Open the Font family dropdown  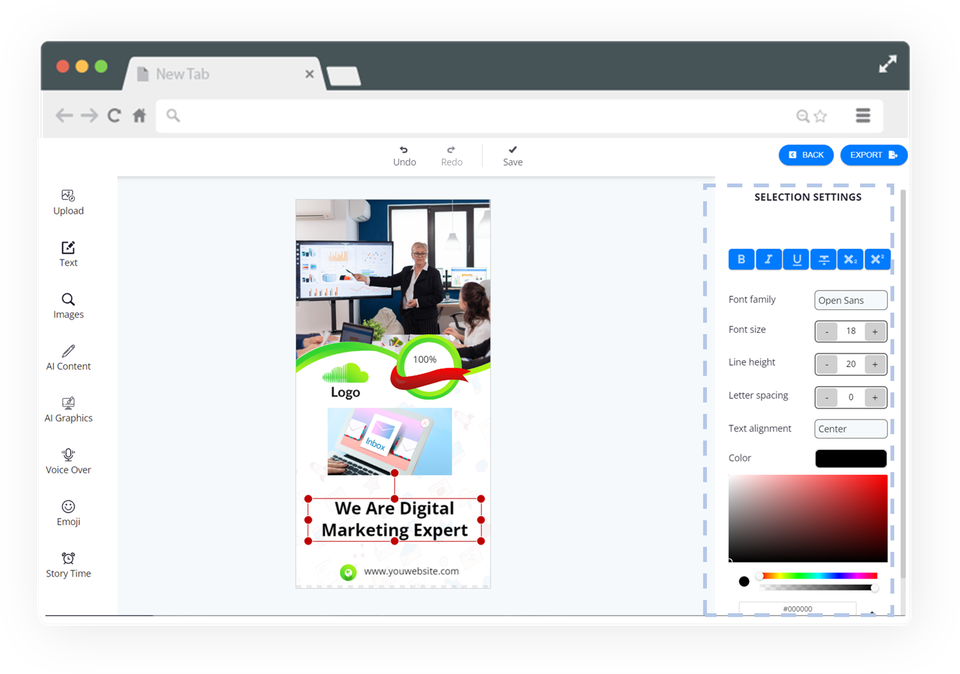(x=850, y=300)
